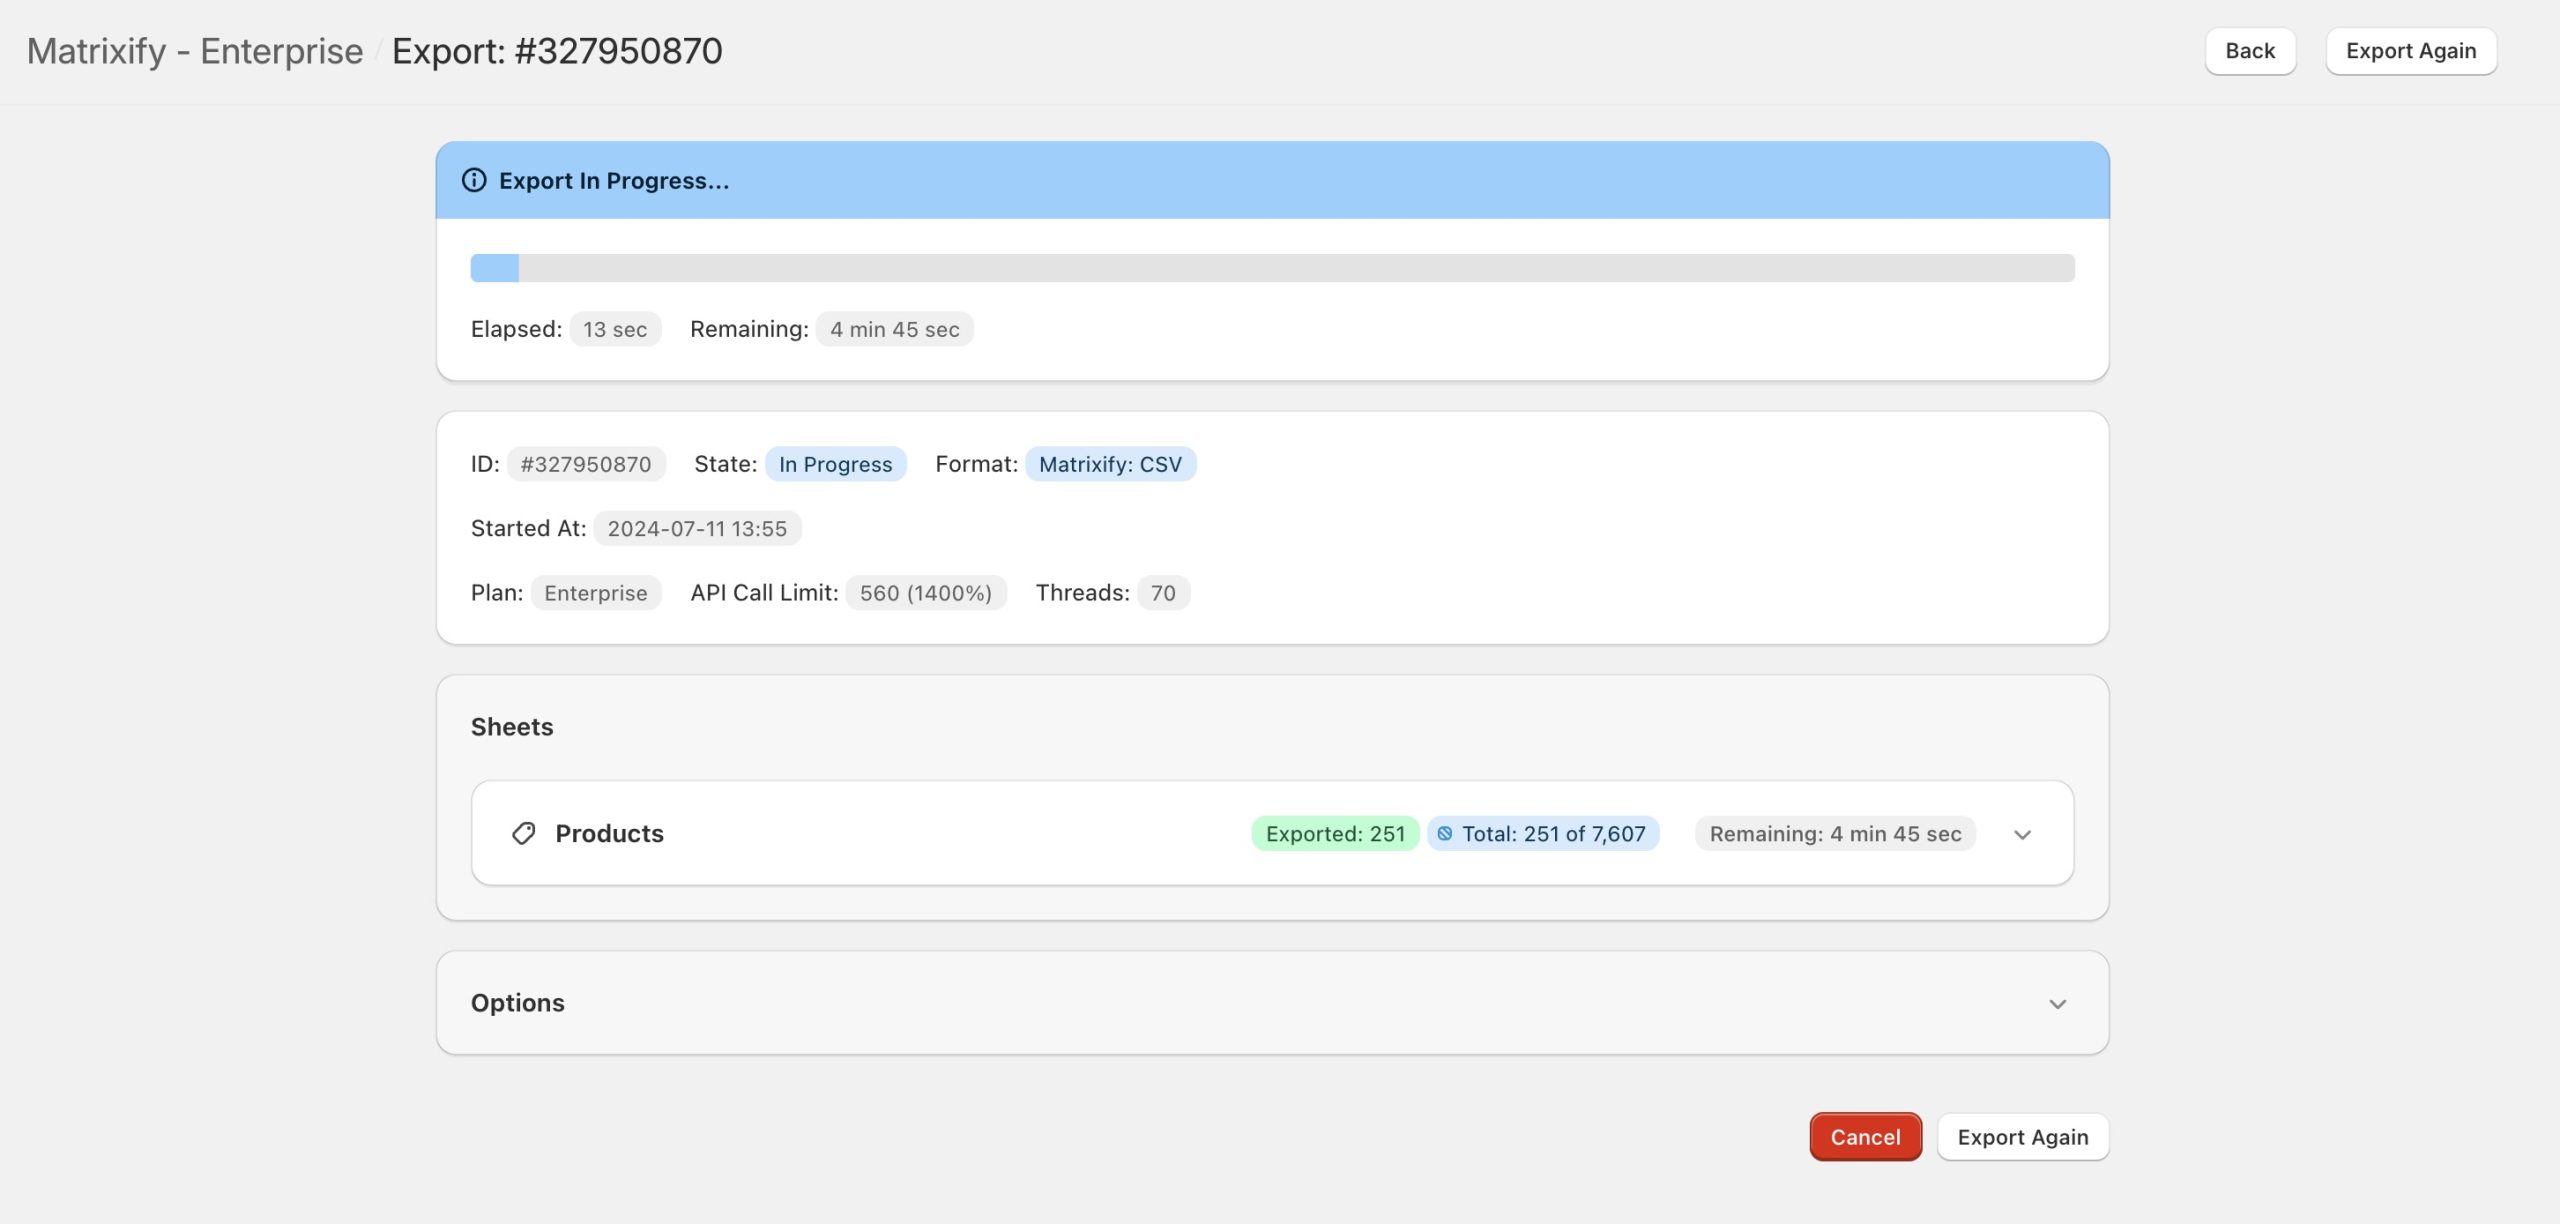
Task: Click the export progress bar
Action: (x=1272, y=268)
